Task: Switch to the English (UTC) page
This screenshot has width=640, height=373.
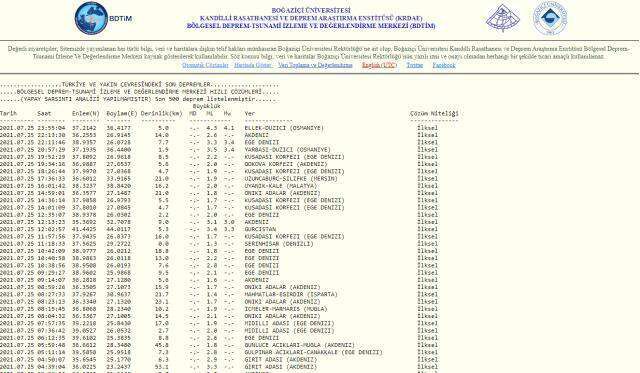Action: coord(379,65)
